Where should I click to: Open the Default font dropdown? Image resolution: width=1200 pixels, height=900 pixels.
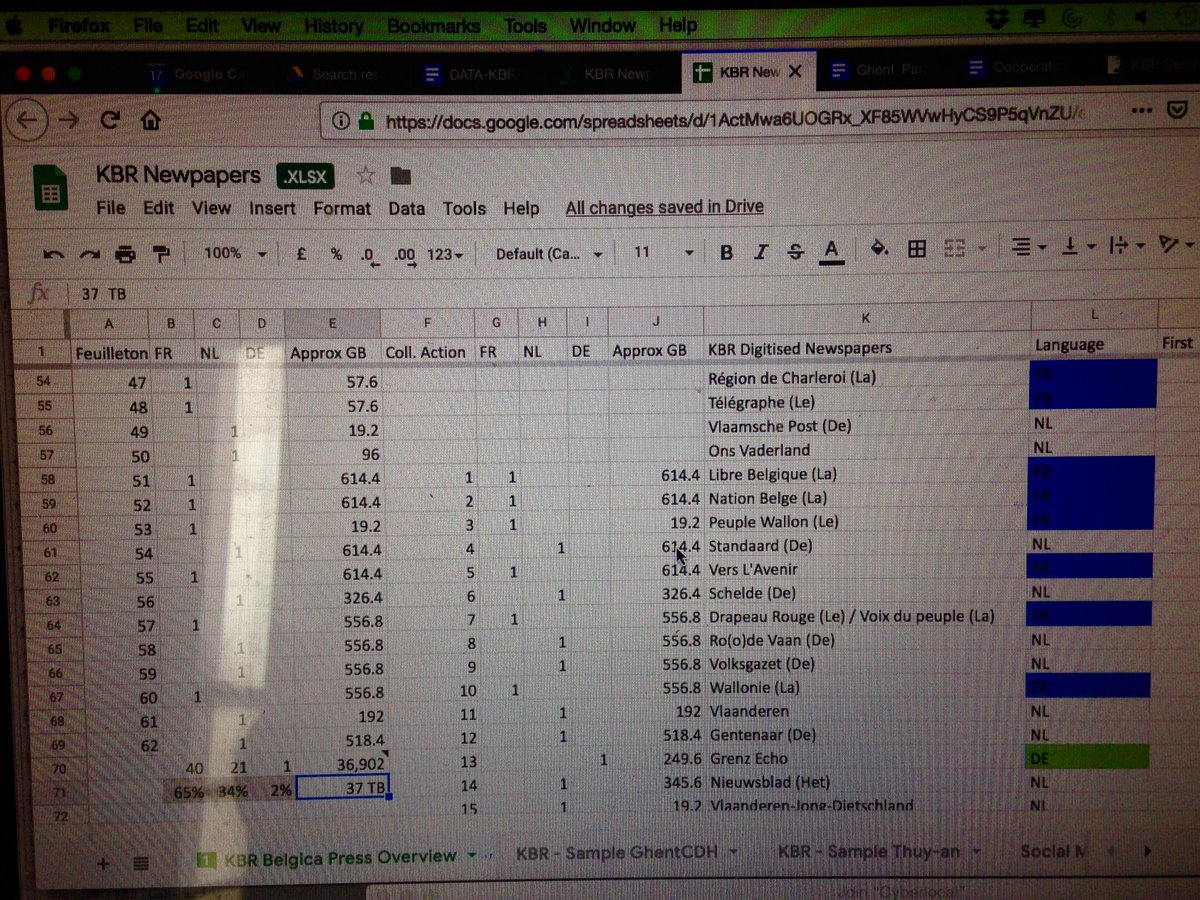point(549,254)
